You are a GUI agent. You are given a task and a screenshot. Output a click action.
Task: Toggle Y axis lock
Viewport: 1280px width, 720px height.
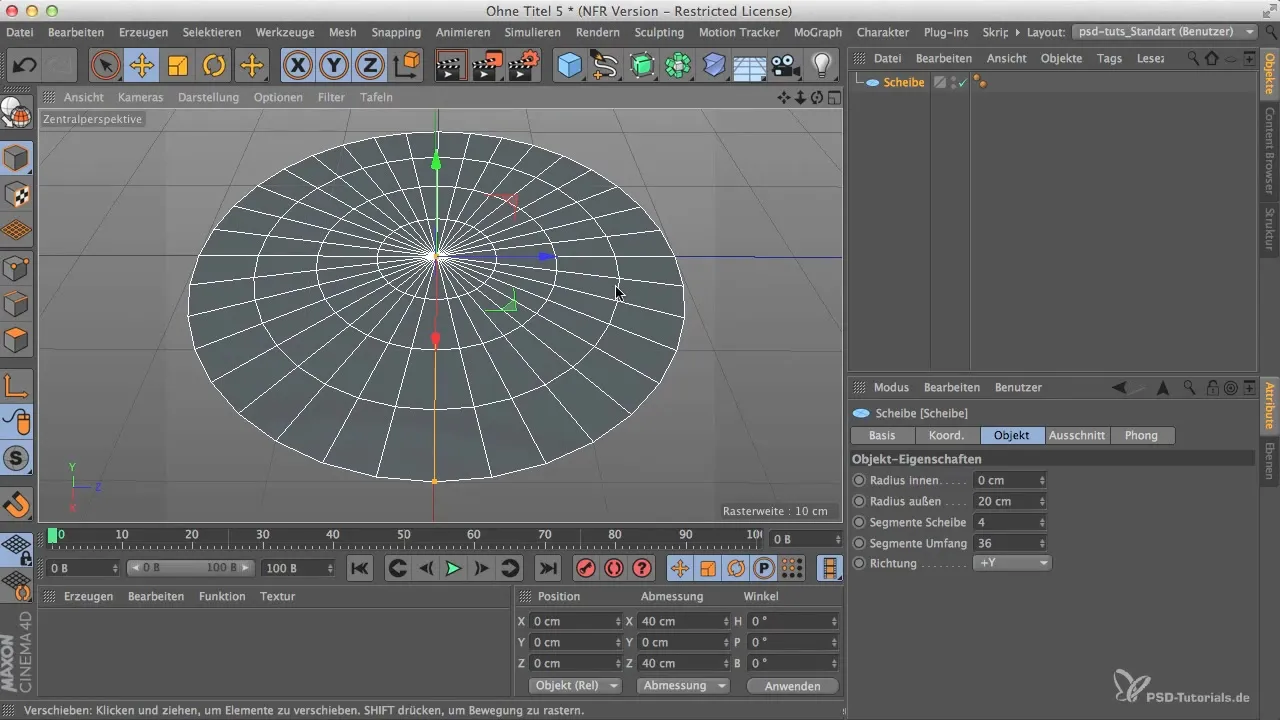(333, 66)
